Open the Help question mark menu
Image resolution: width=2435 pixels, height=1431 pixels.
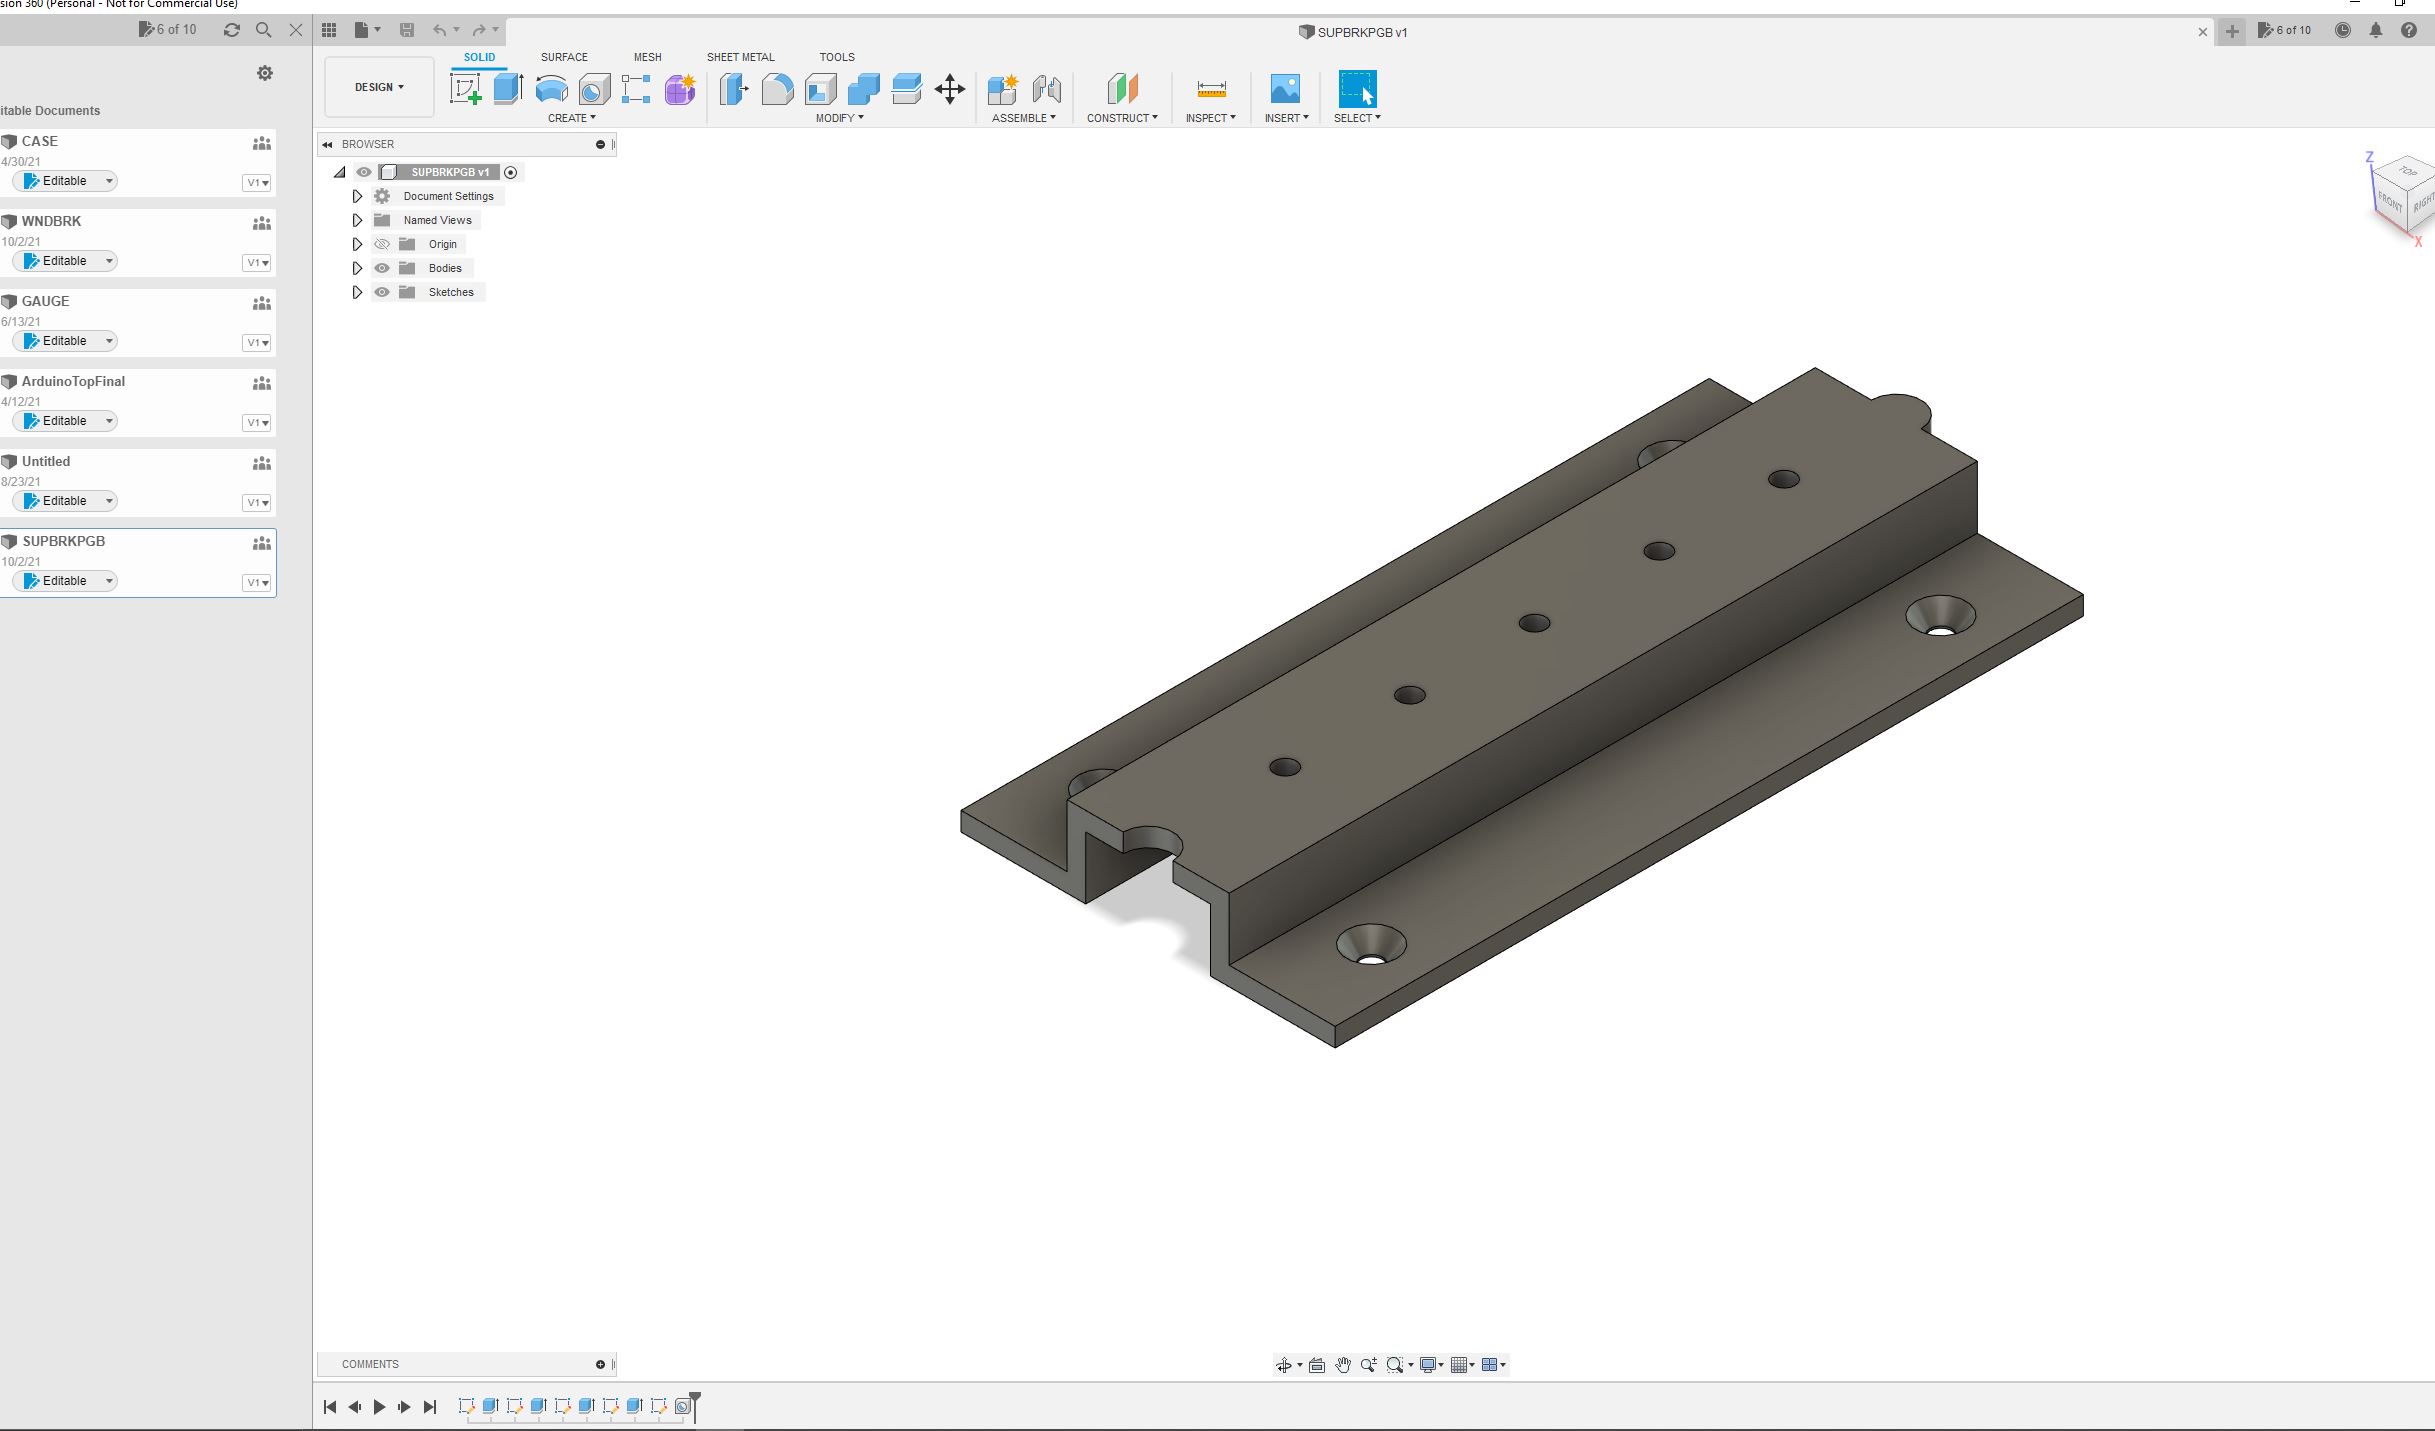(2409, 30)
